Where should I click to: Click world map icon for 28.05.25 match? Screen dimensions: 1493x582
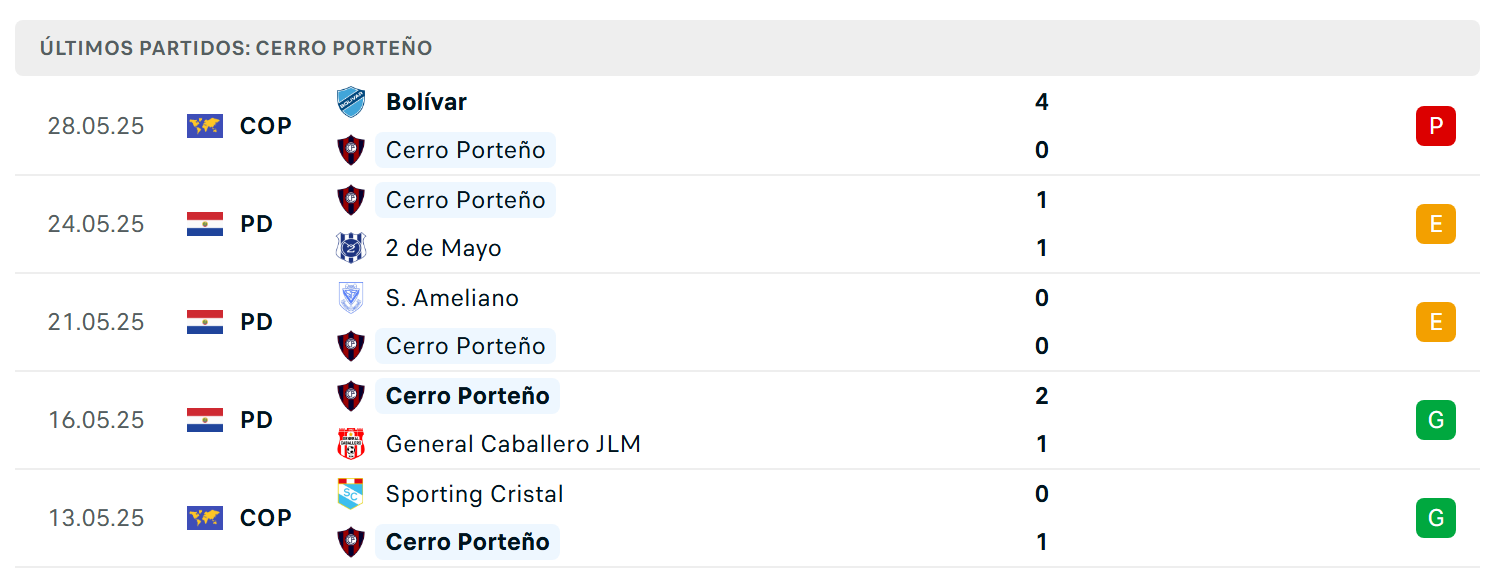[205, 126]
